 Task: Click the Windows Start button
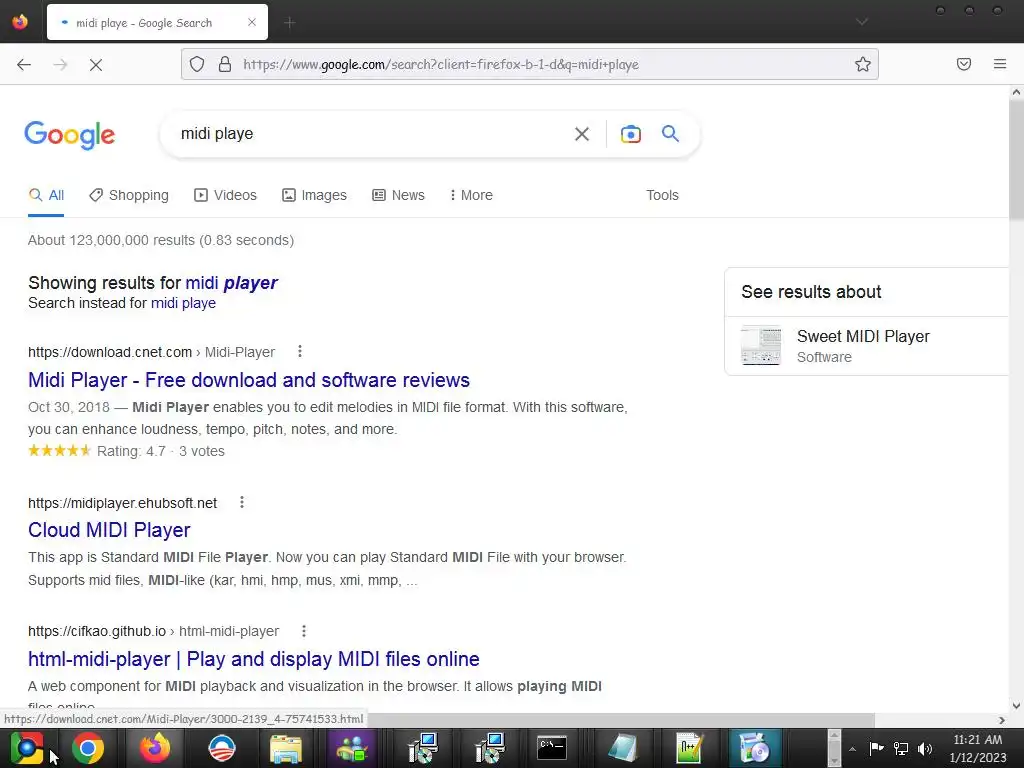coord(27,748)
